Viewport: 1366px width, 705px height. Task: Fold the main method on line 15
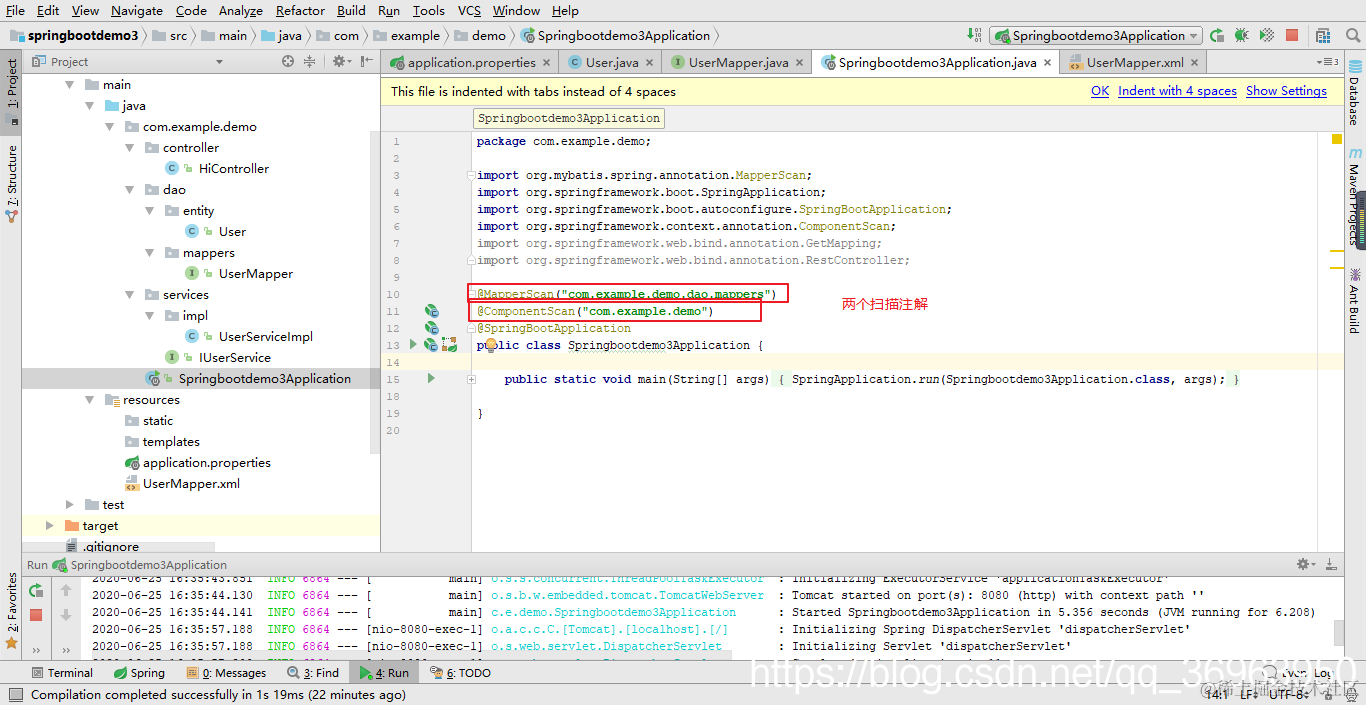tap(471, 379)
